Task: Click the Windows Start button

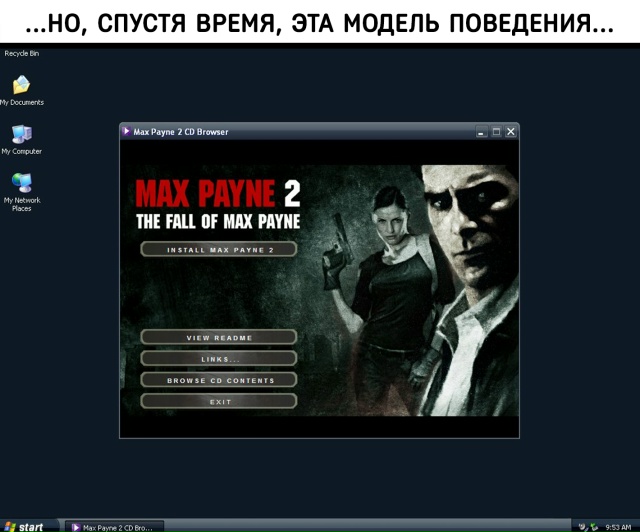Action: 25,526
